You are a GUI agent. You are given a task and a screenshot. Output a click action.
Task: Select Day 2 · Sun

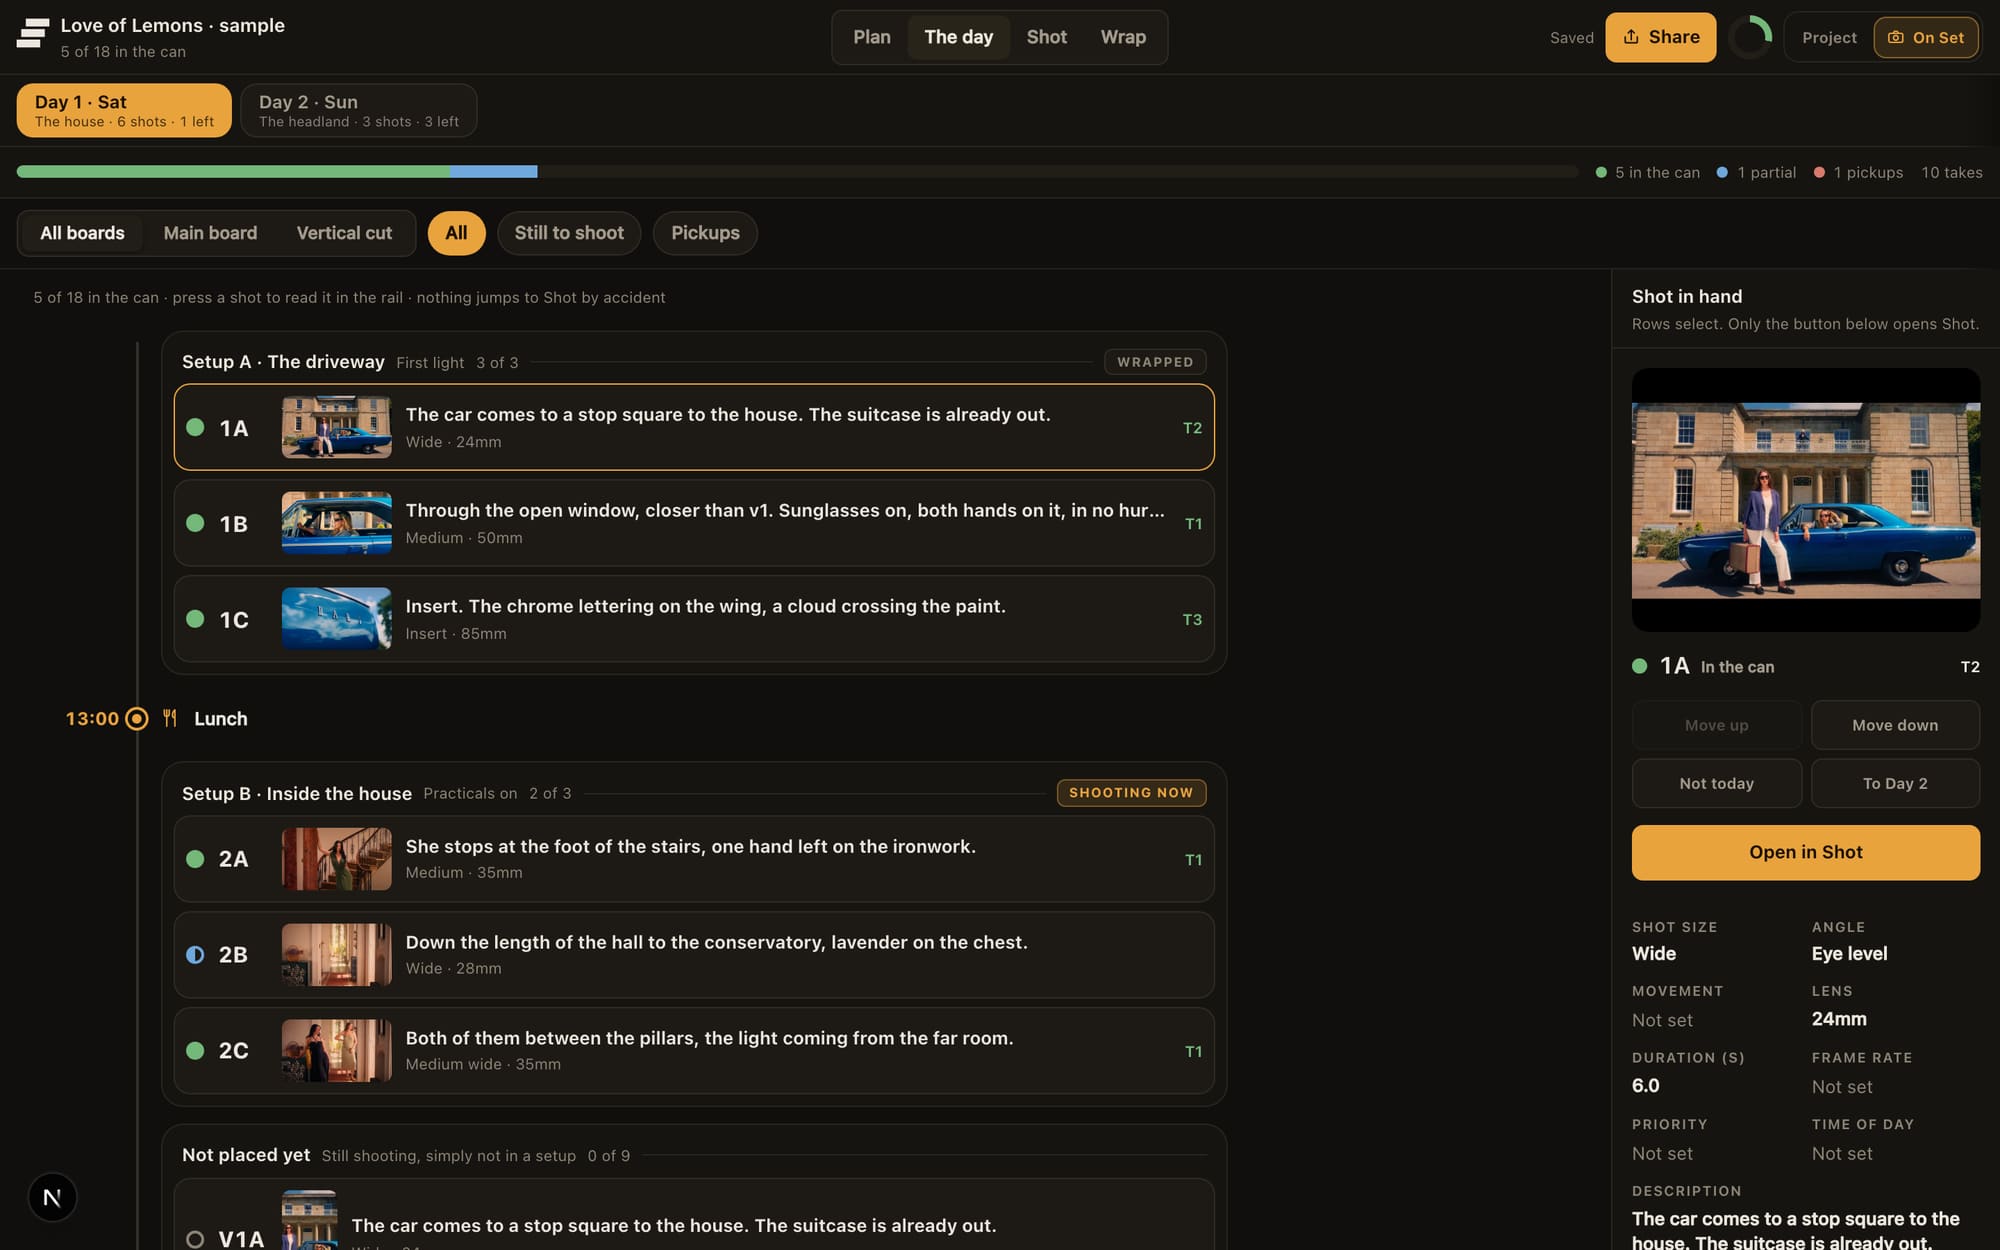(x=358, y=110)
